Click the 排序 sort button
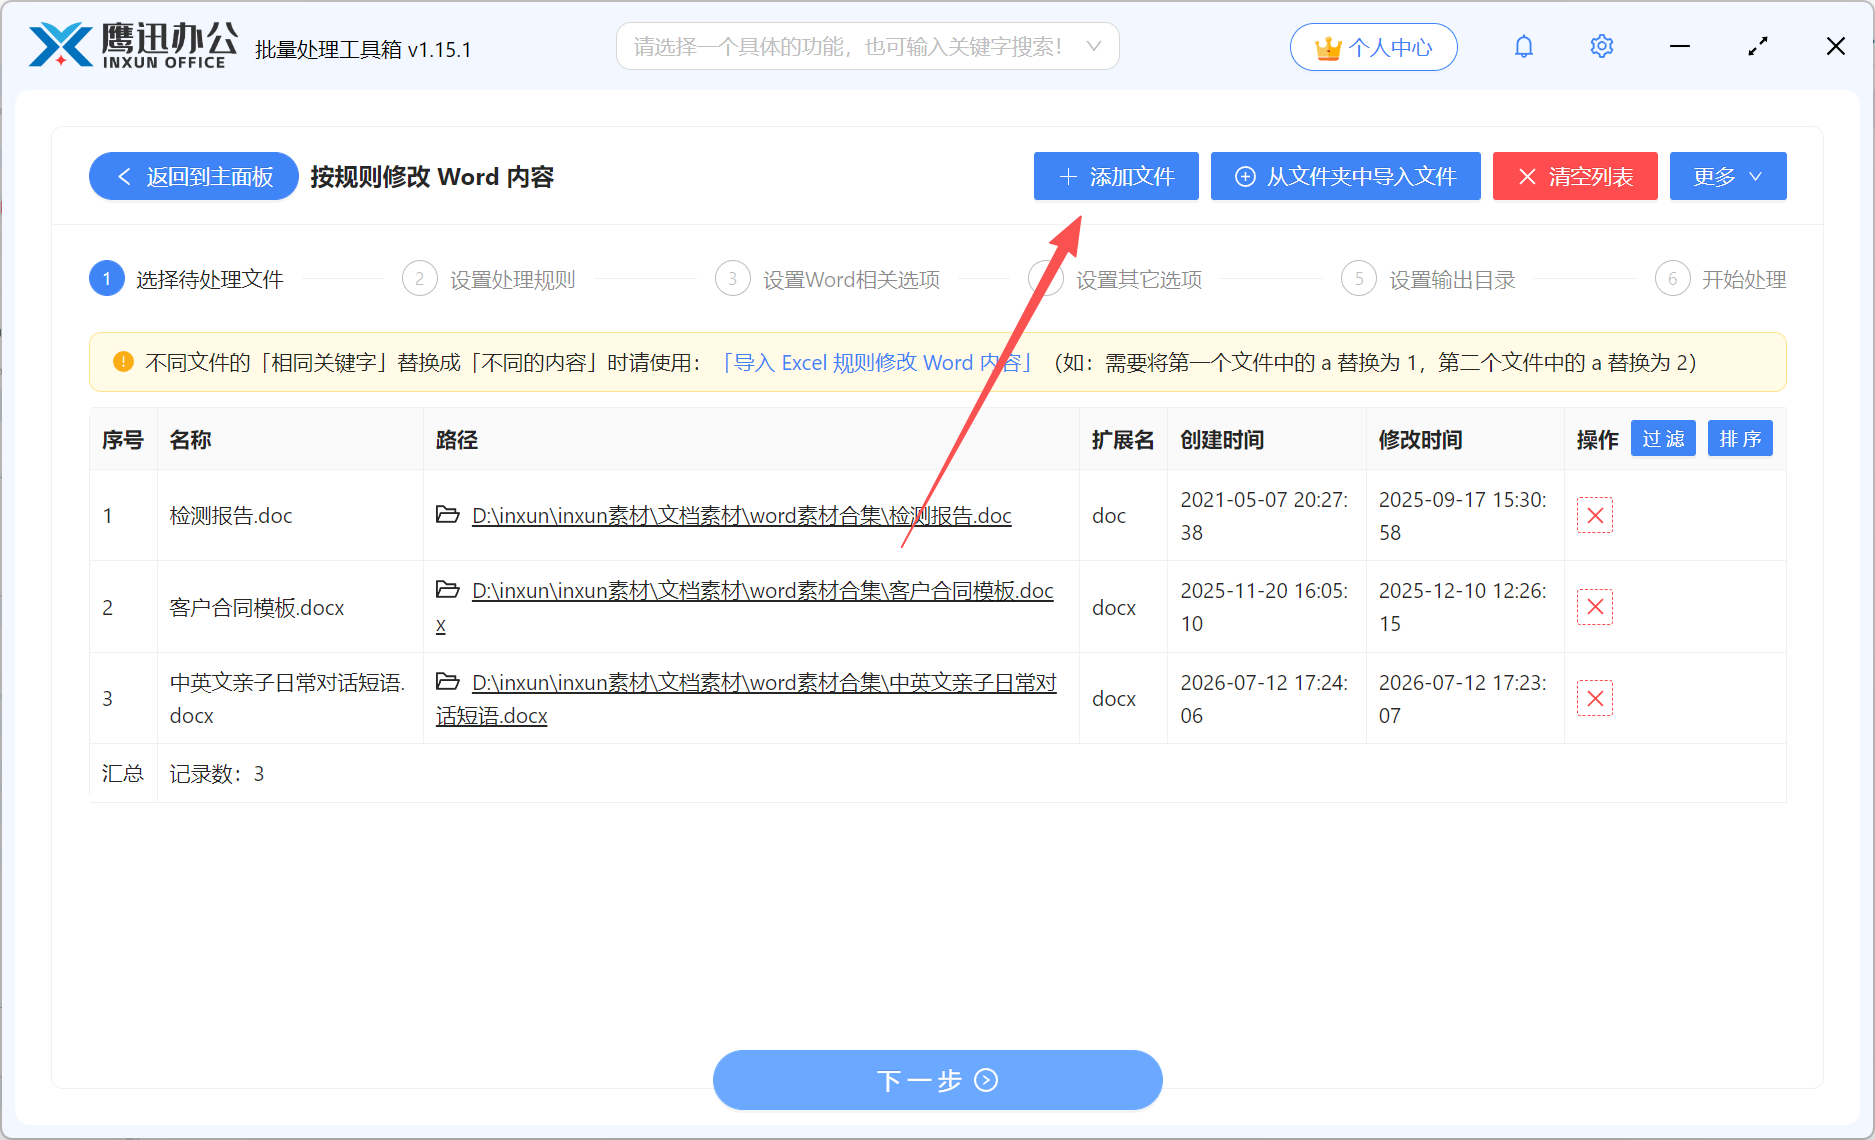 click(1740, 439)
